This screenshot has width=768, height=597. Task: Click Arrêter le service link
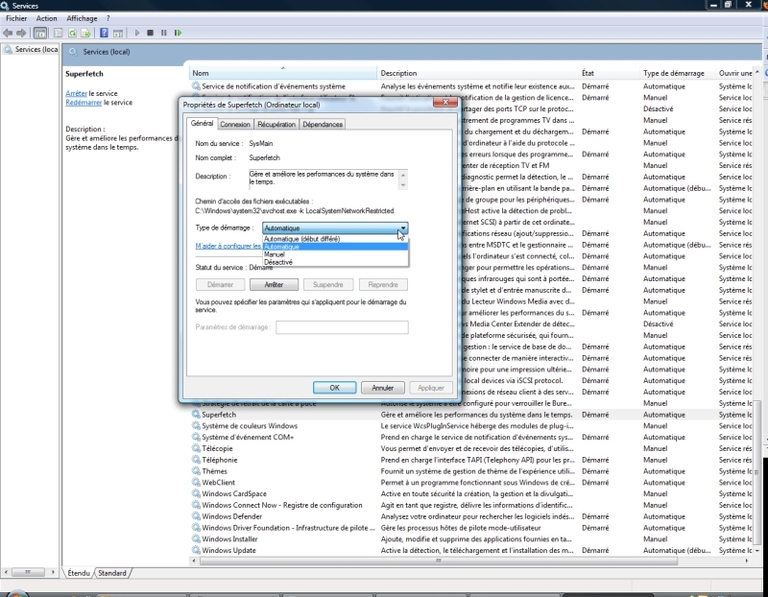[x=76, y=93]
